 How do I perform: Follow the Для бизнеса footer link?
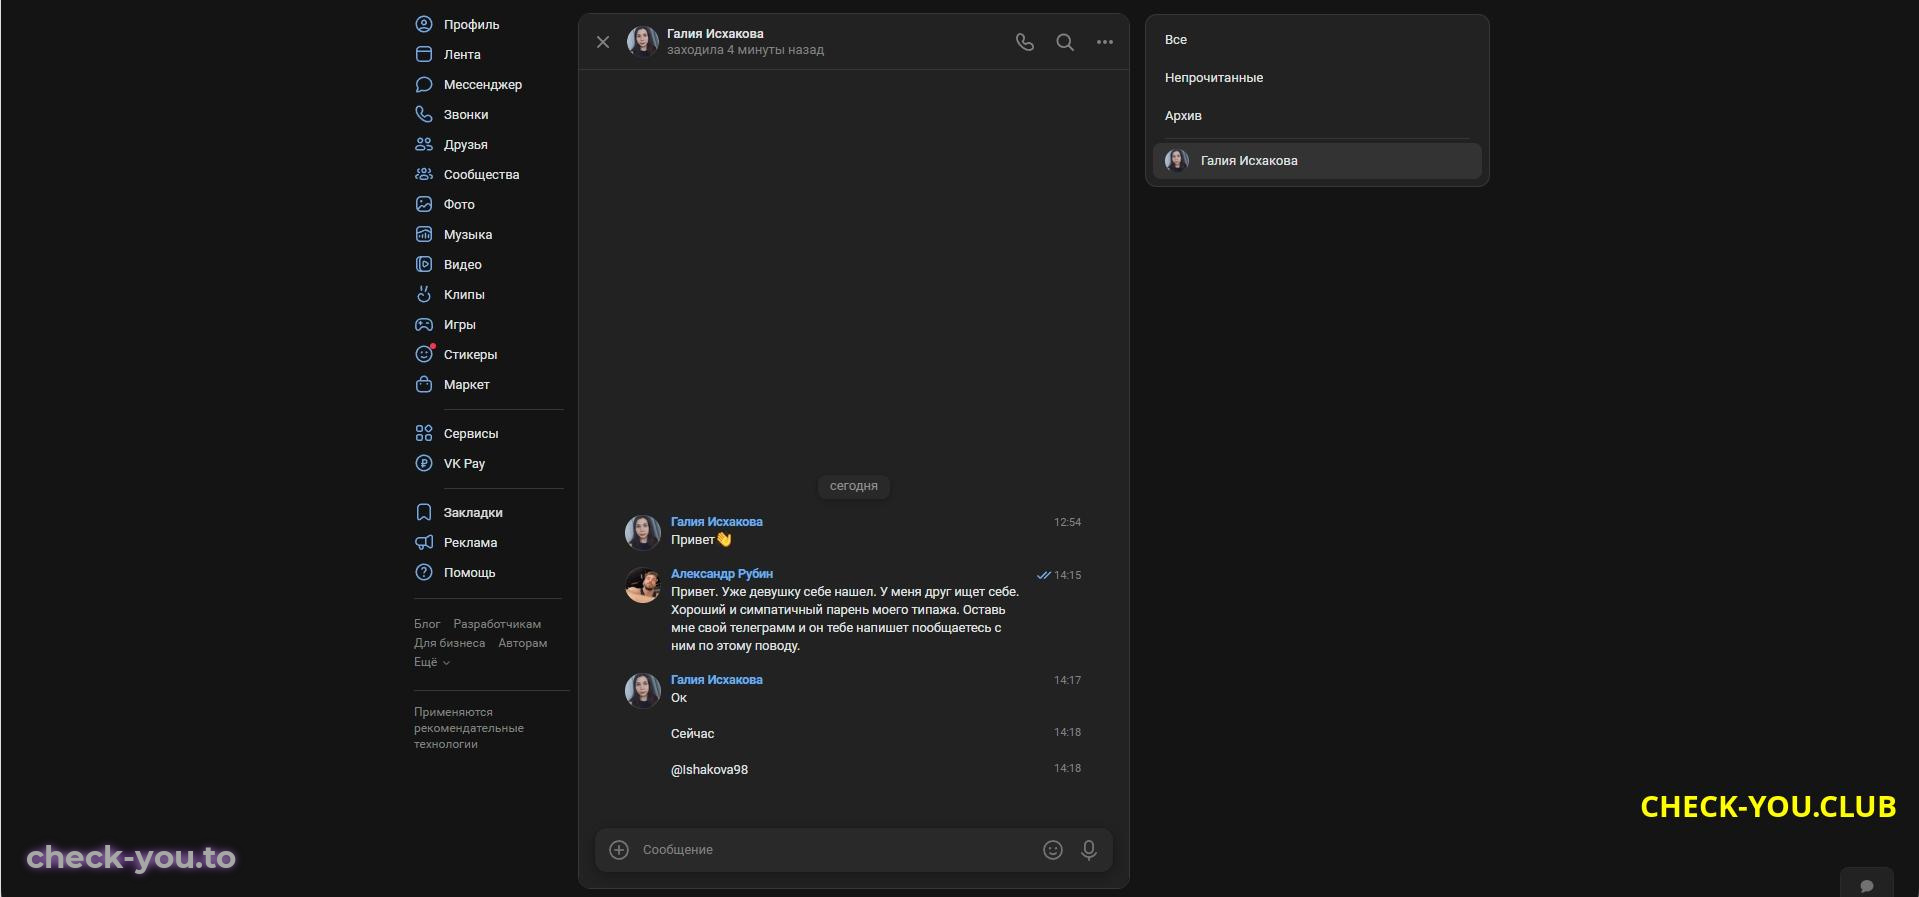click(450, 643)
